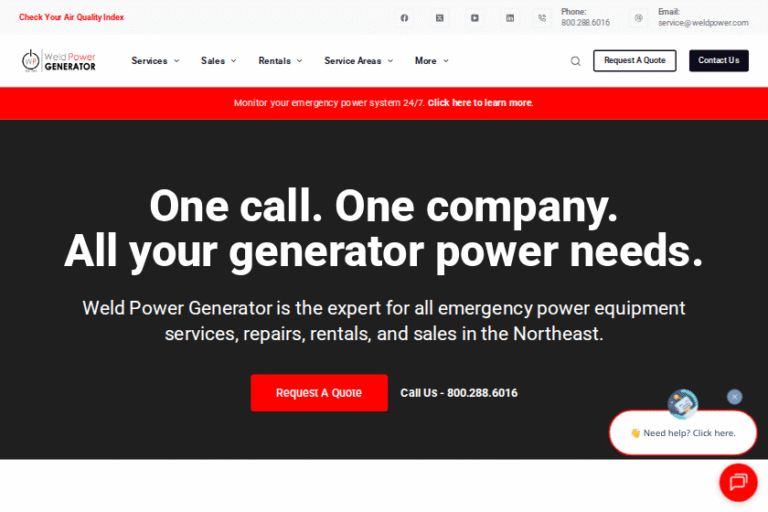This screenshot has width=768, height=512.
Task: Click the email @ icon in top bar
Action: [639, 18]
